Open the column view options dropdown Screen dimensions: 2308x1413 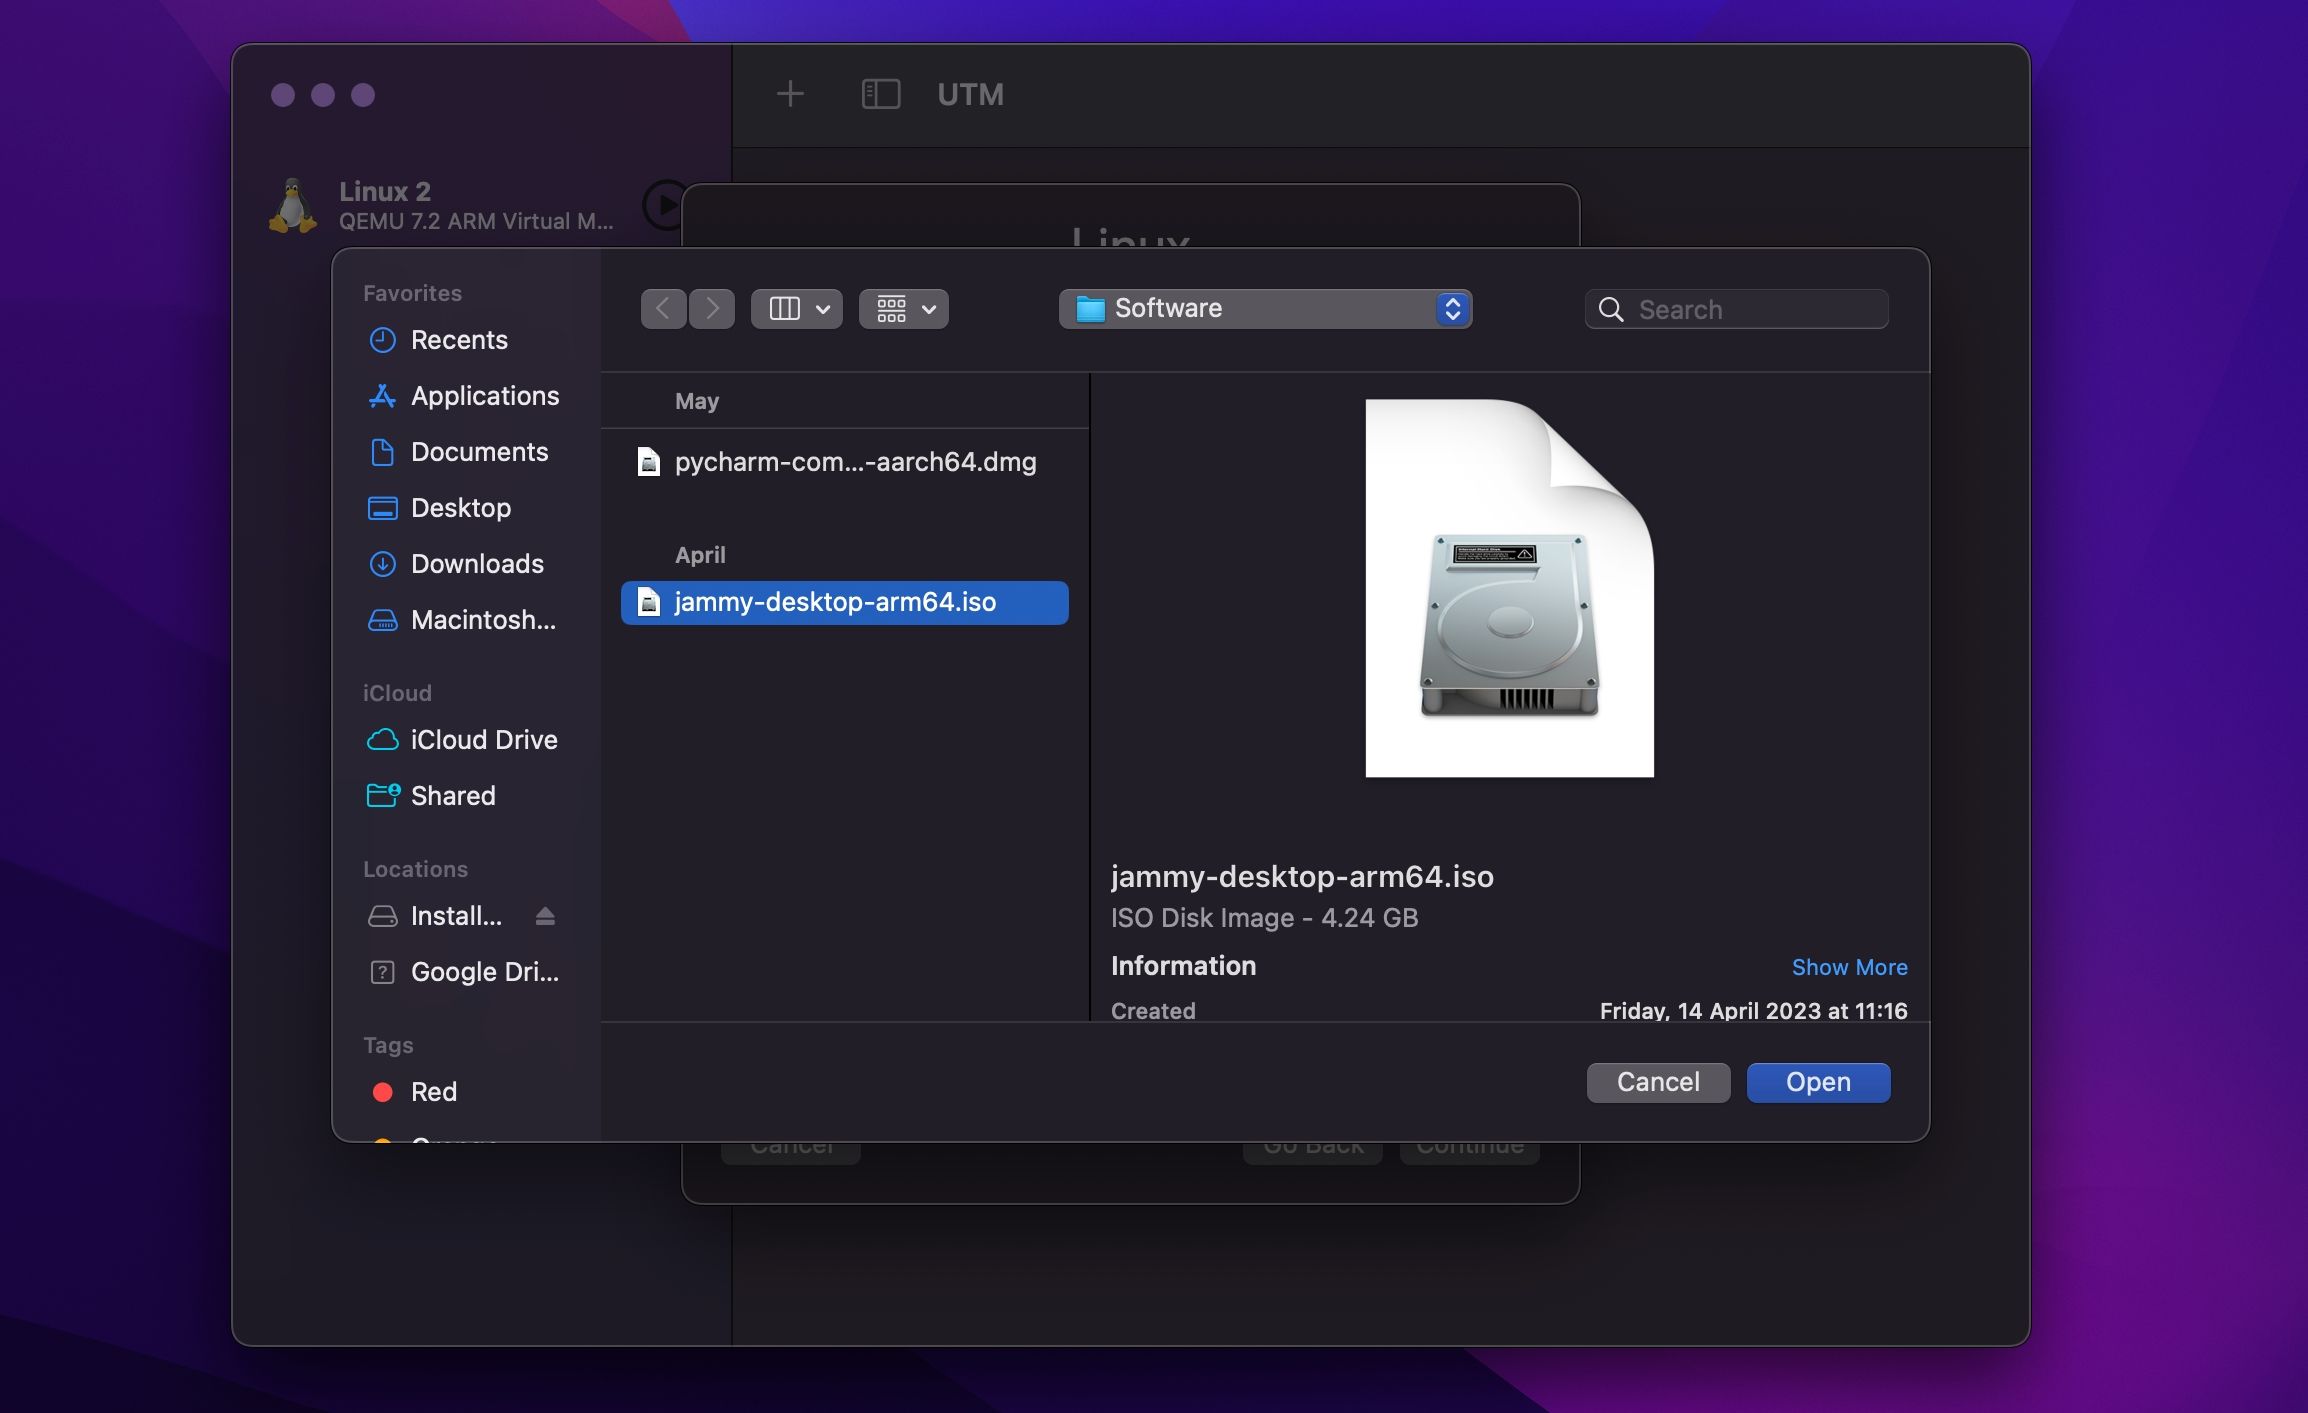point(796,308)
